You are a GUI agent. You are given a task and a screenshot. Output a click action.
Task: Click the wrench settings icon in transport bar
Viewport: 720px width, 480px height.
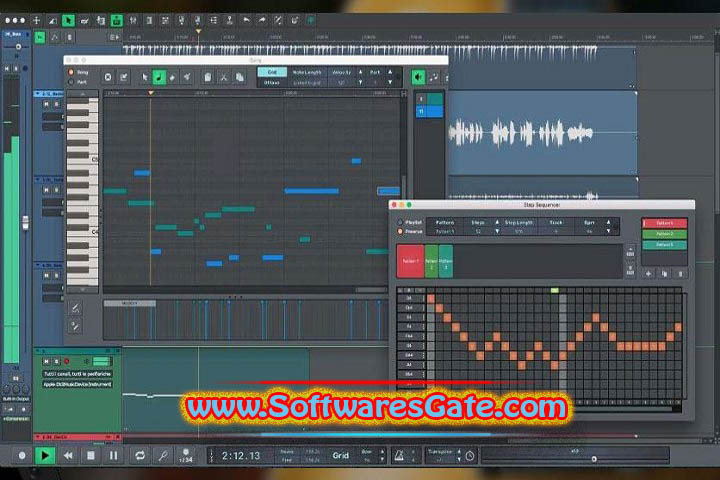163,456
